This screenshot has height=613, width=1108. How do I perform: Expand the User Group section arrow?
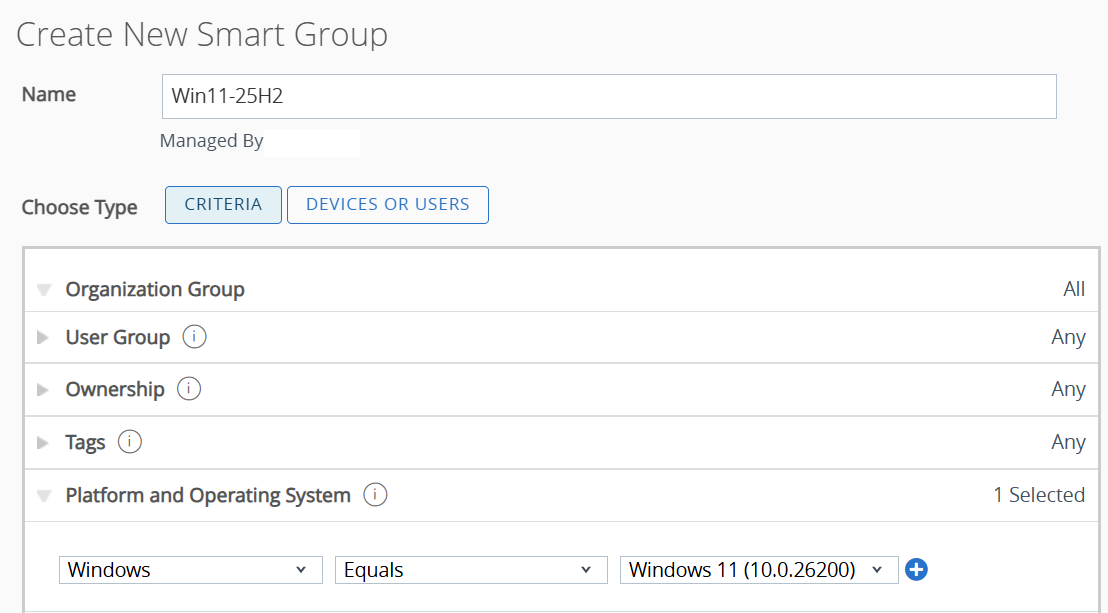(43, 338)
